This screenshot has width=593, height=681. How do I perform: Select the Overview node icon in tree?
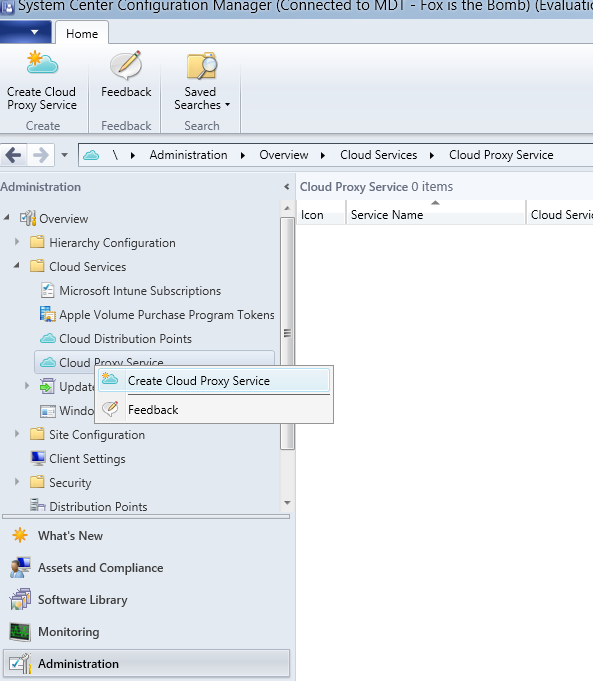click(x=28, y=218)
